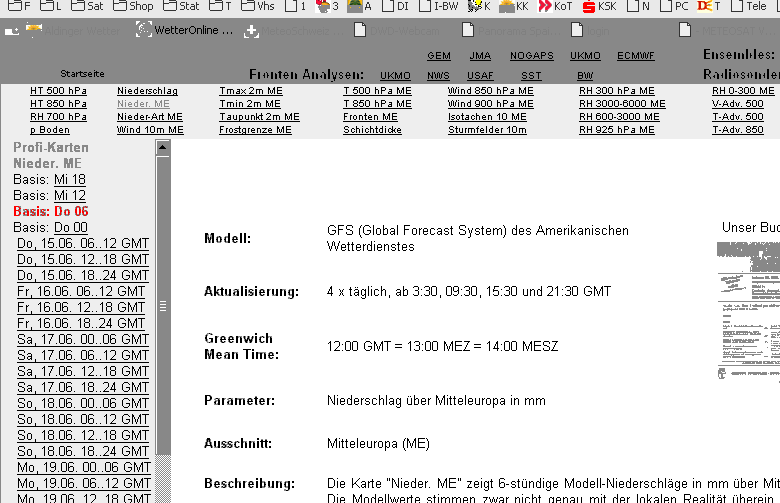Open the ECMWF fronten analysis
Image resolution: width=780 pixels, height=503 pixels.
click(x=636, y=56)
